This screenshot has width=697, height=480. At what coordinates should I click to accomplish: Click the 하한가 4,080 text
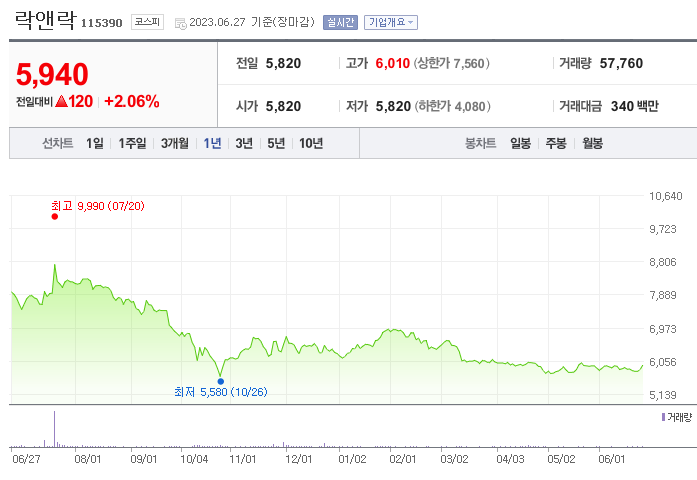click(453, 106)
